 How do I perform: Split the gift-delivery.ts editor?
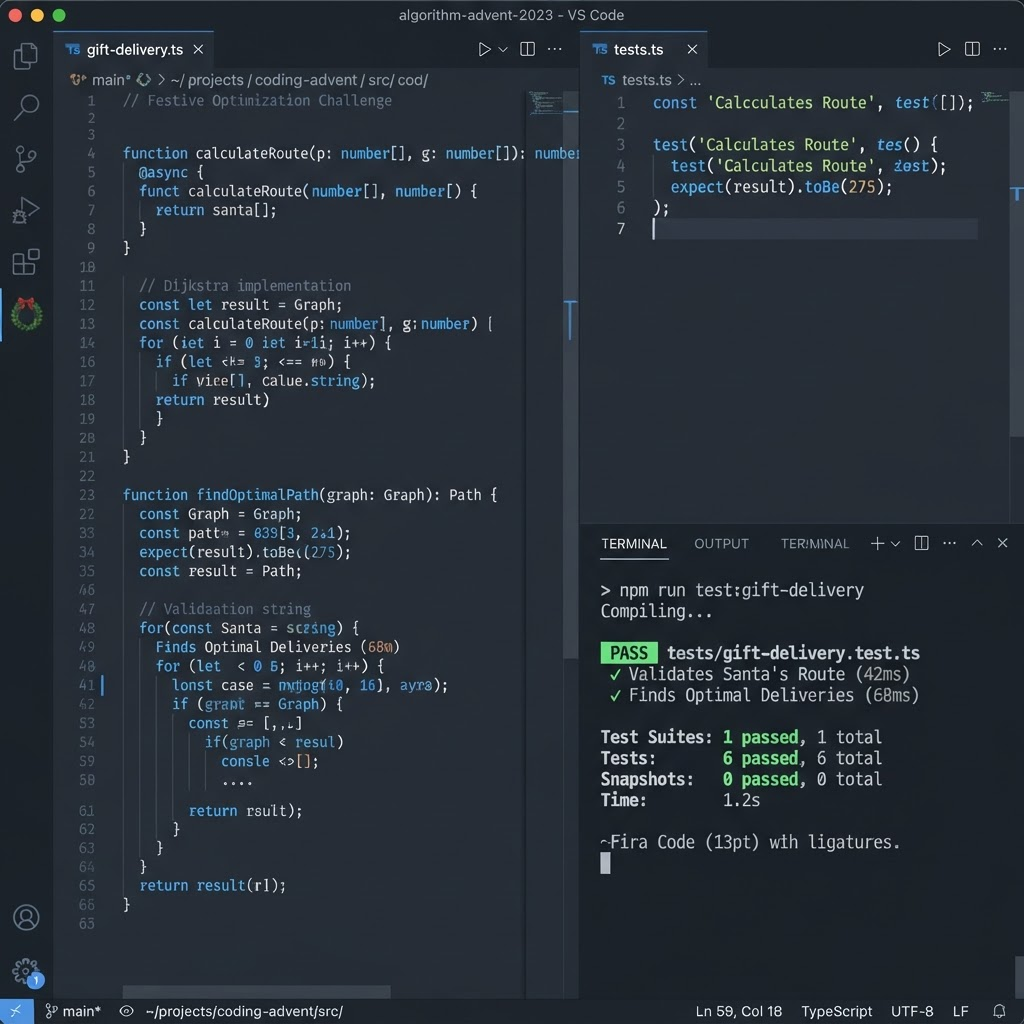[528, 50]
